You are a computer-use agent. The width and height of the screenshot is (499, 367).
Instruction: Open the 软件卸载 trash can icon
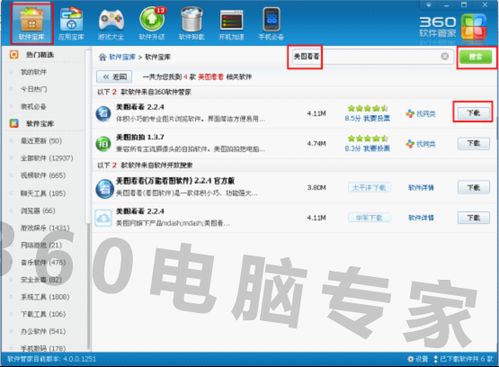pyautogui.click(x=192, y=23)
